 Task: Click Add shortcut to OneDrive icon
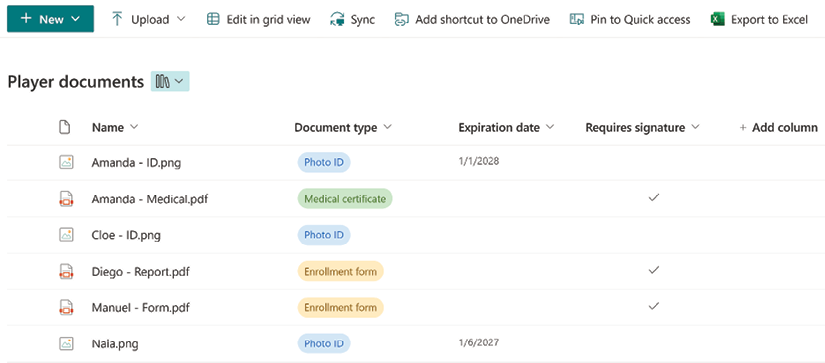[401, 19]
